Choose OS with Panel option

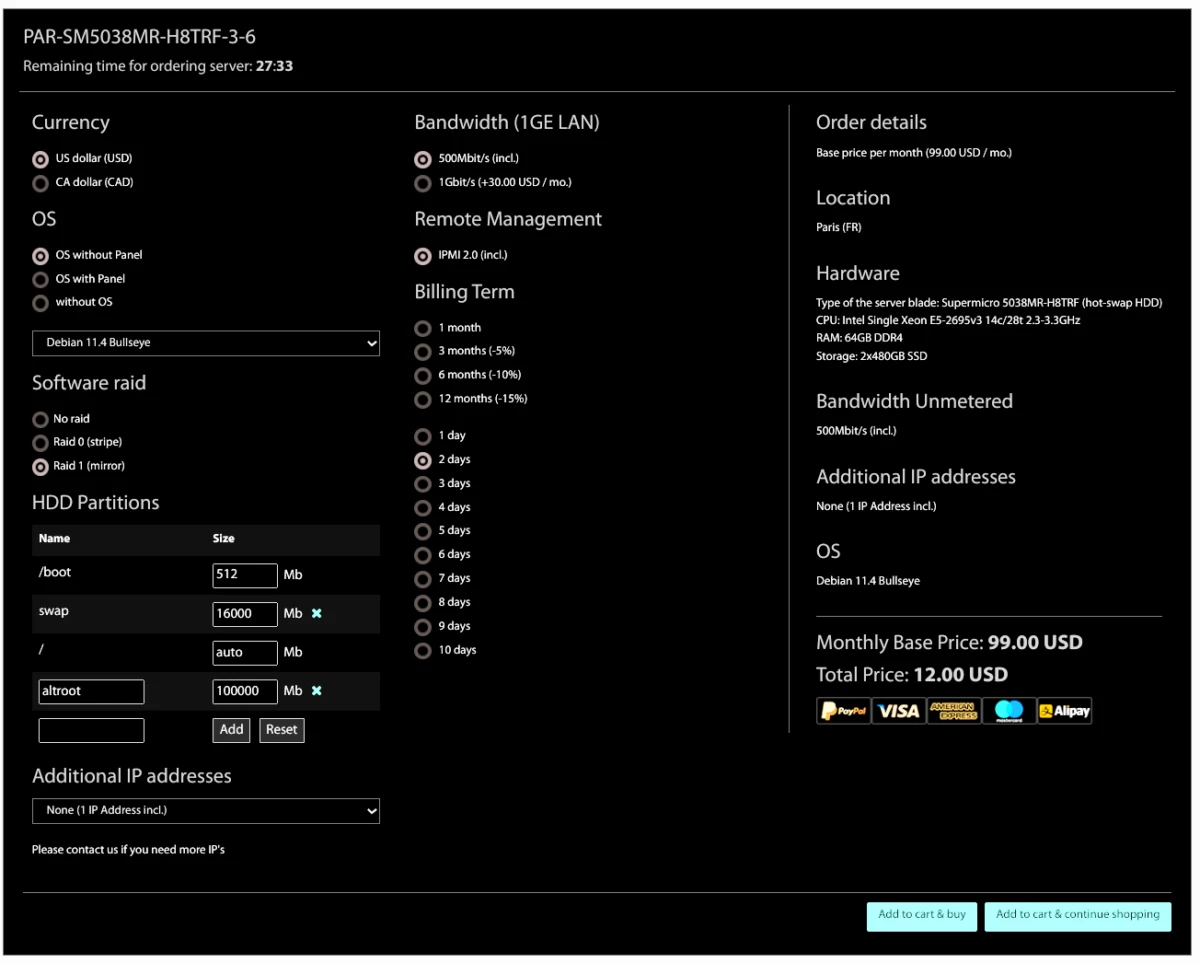(40, 279)
